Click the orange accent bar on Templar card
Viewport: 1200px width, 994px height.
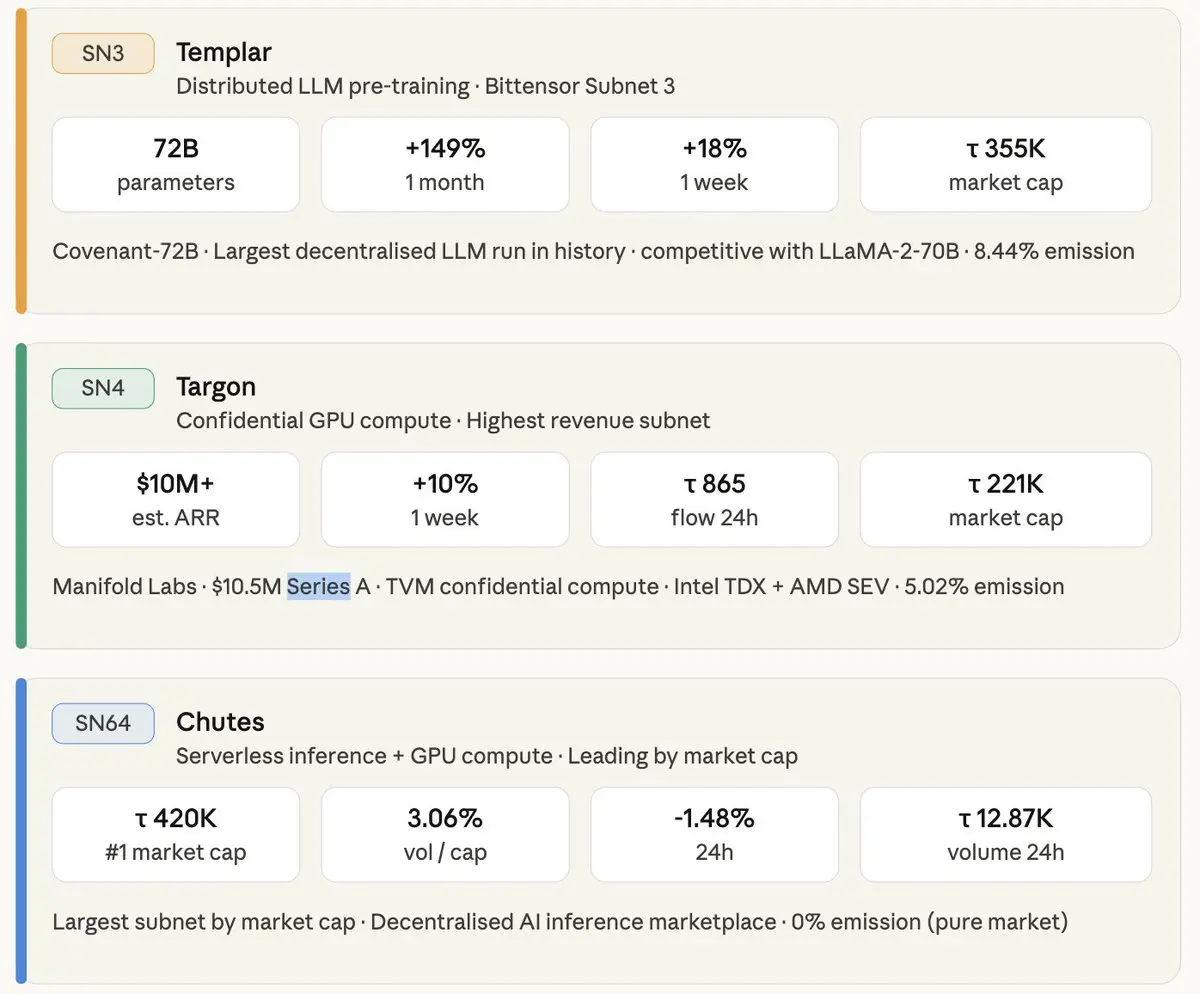(21, 161)
